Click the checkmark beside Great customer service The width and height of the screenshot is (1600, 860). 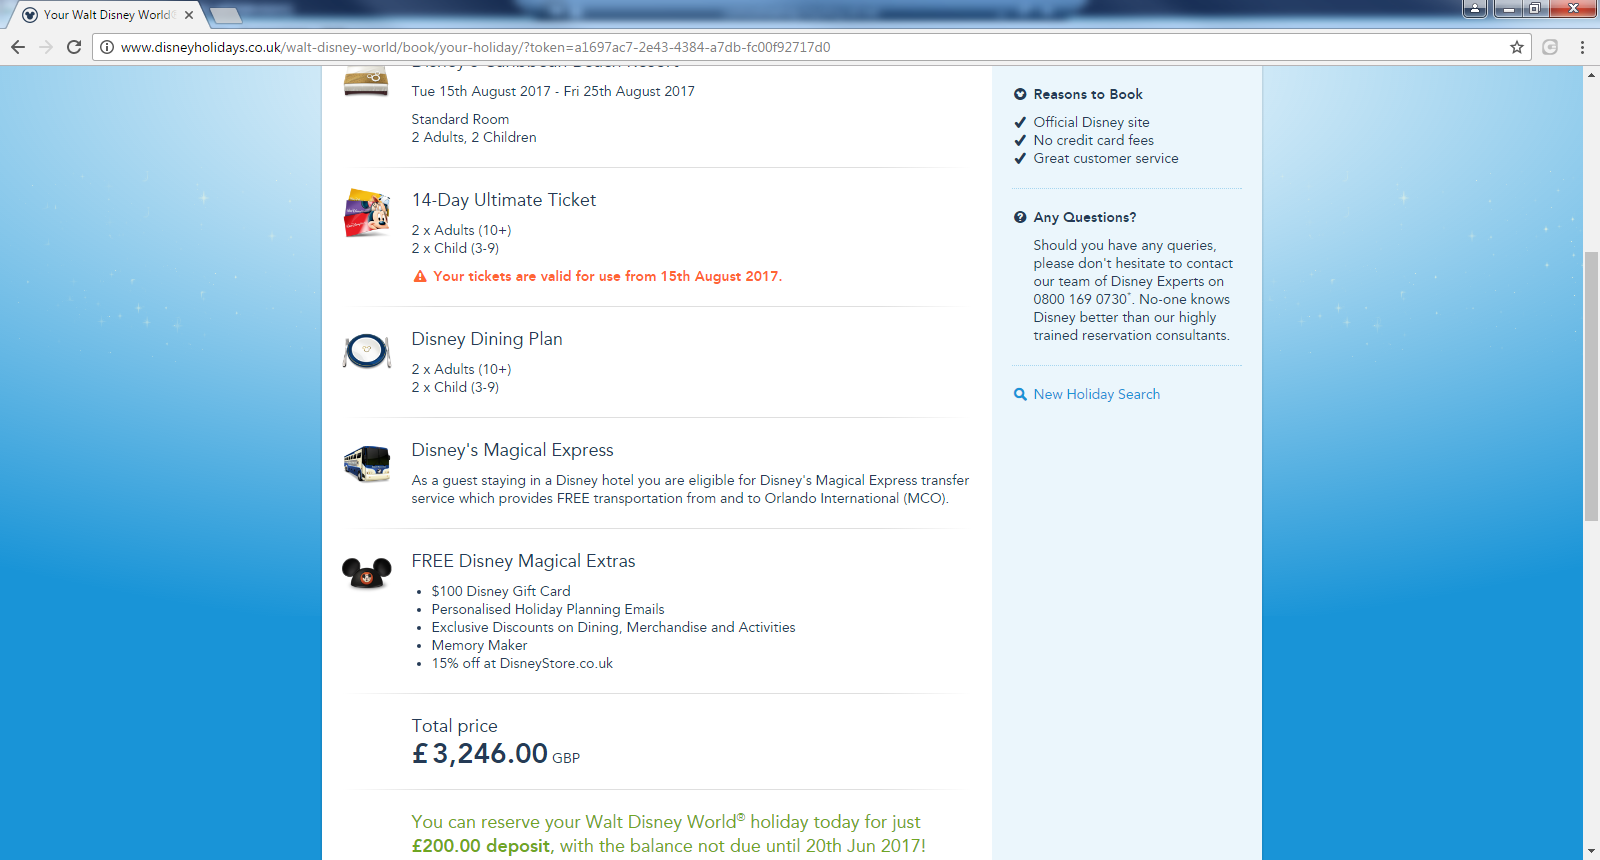[x=1020, y=158]
